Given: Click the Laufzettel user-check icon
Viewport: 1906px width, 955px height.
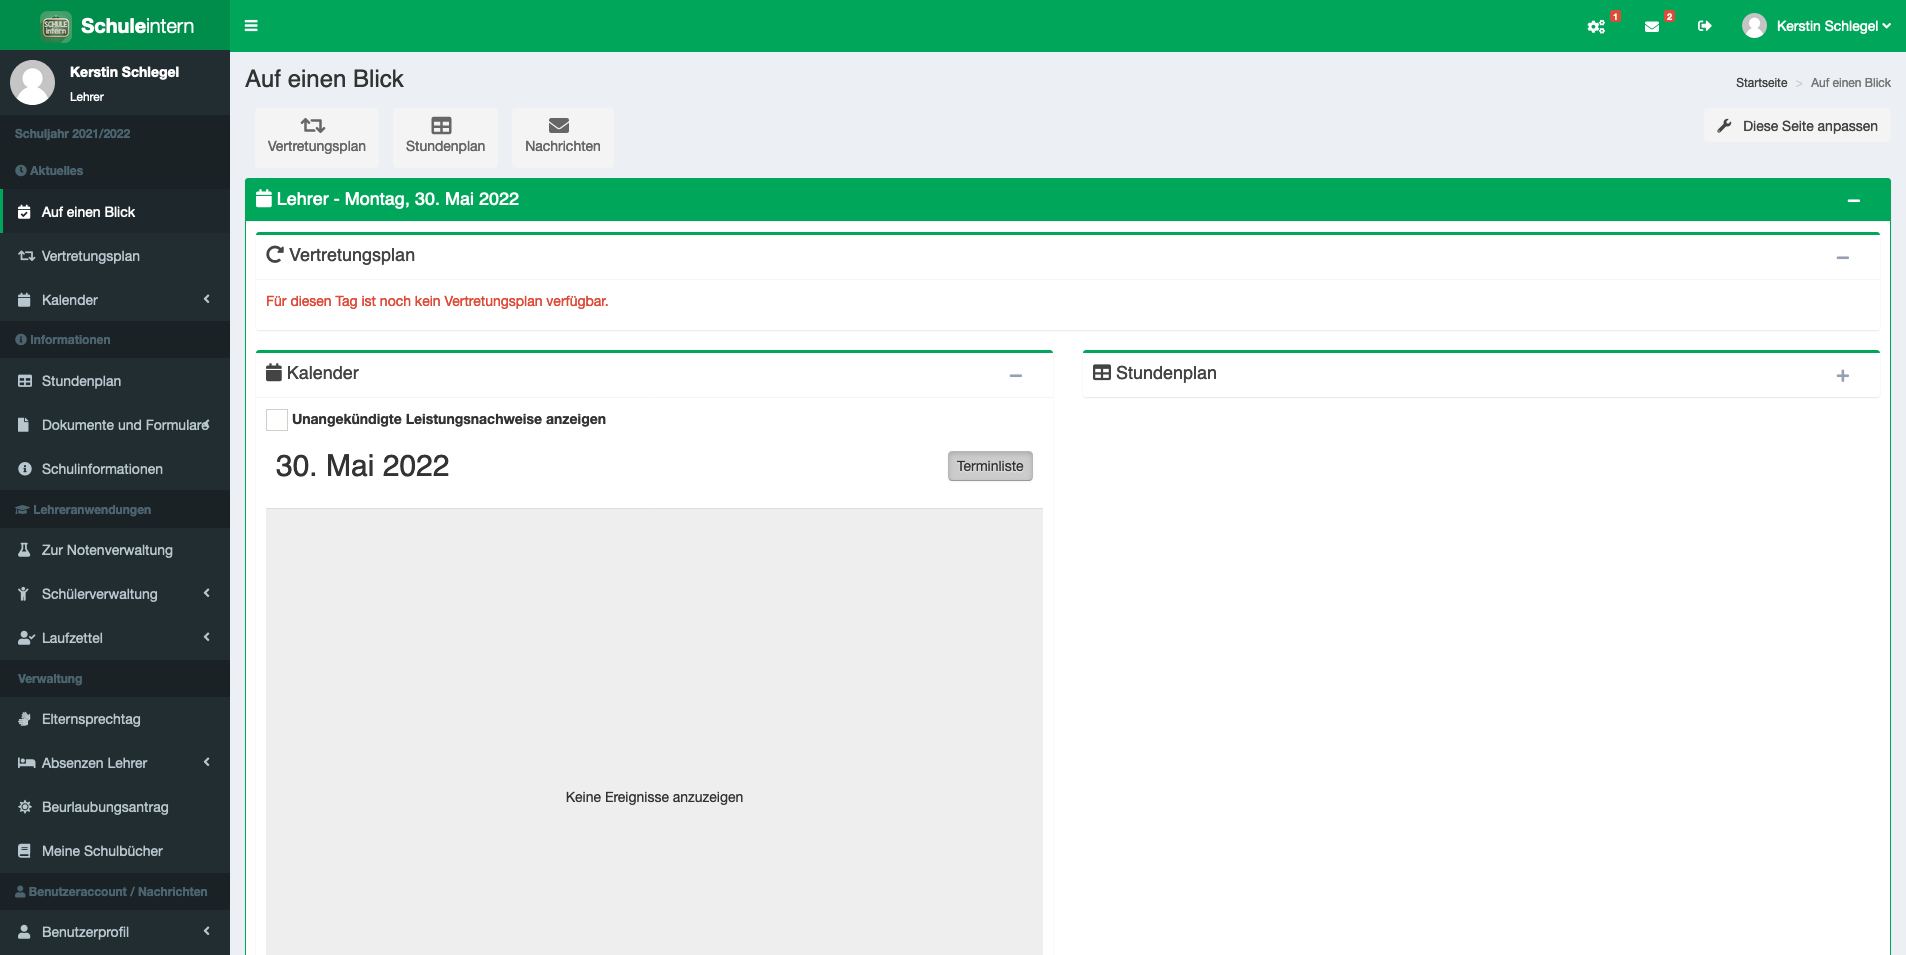Looking at the screenshot, I should [x=26, y=638].
